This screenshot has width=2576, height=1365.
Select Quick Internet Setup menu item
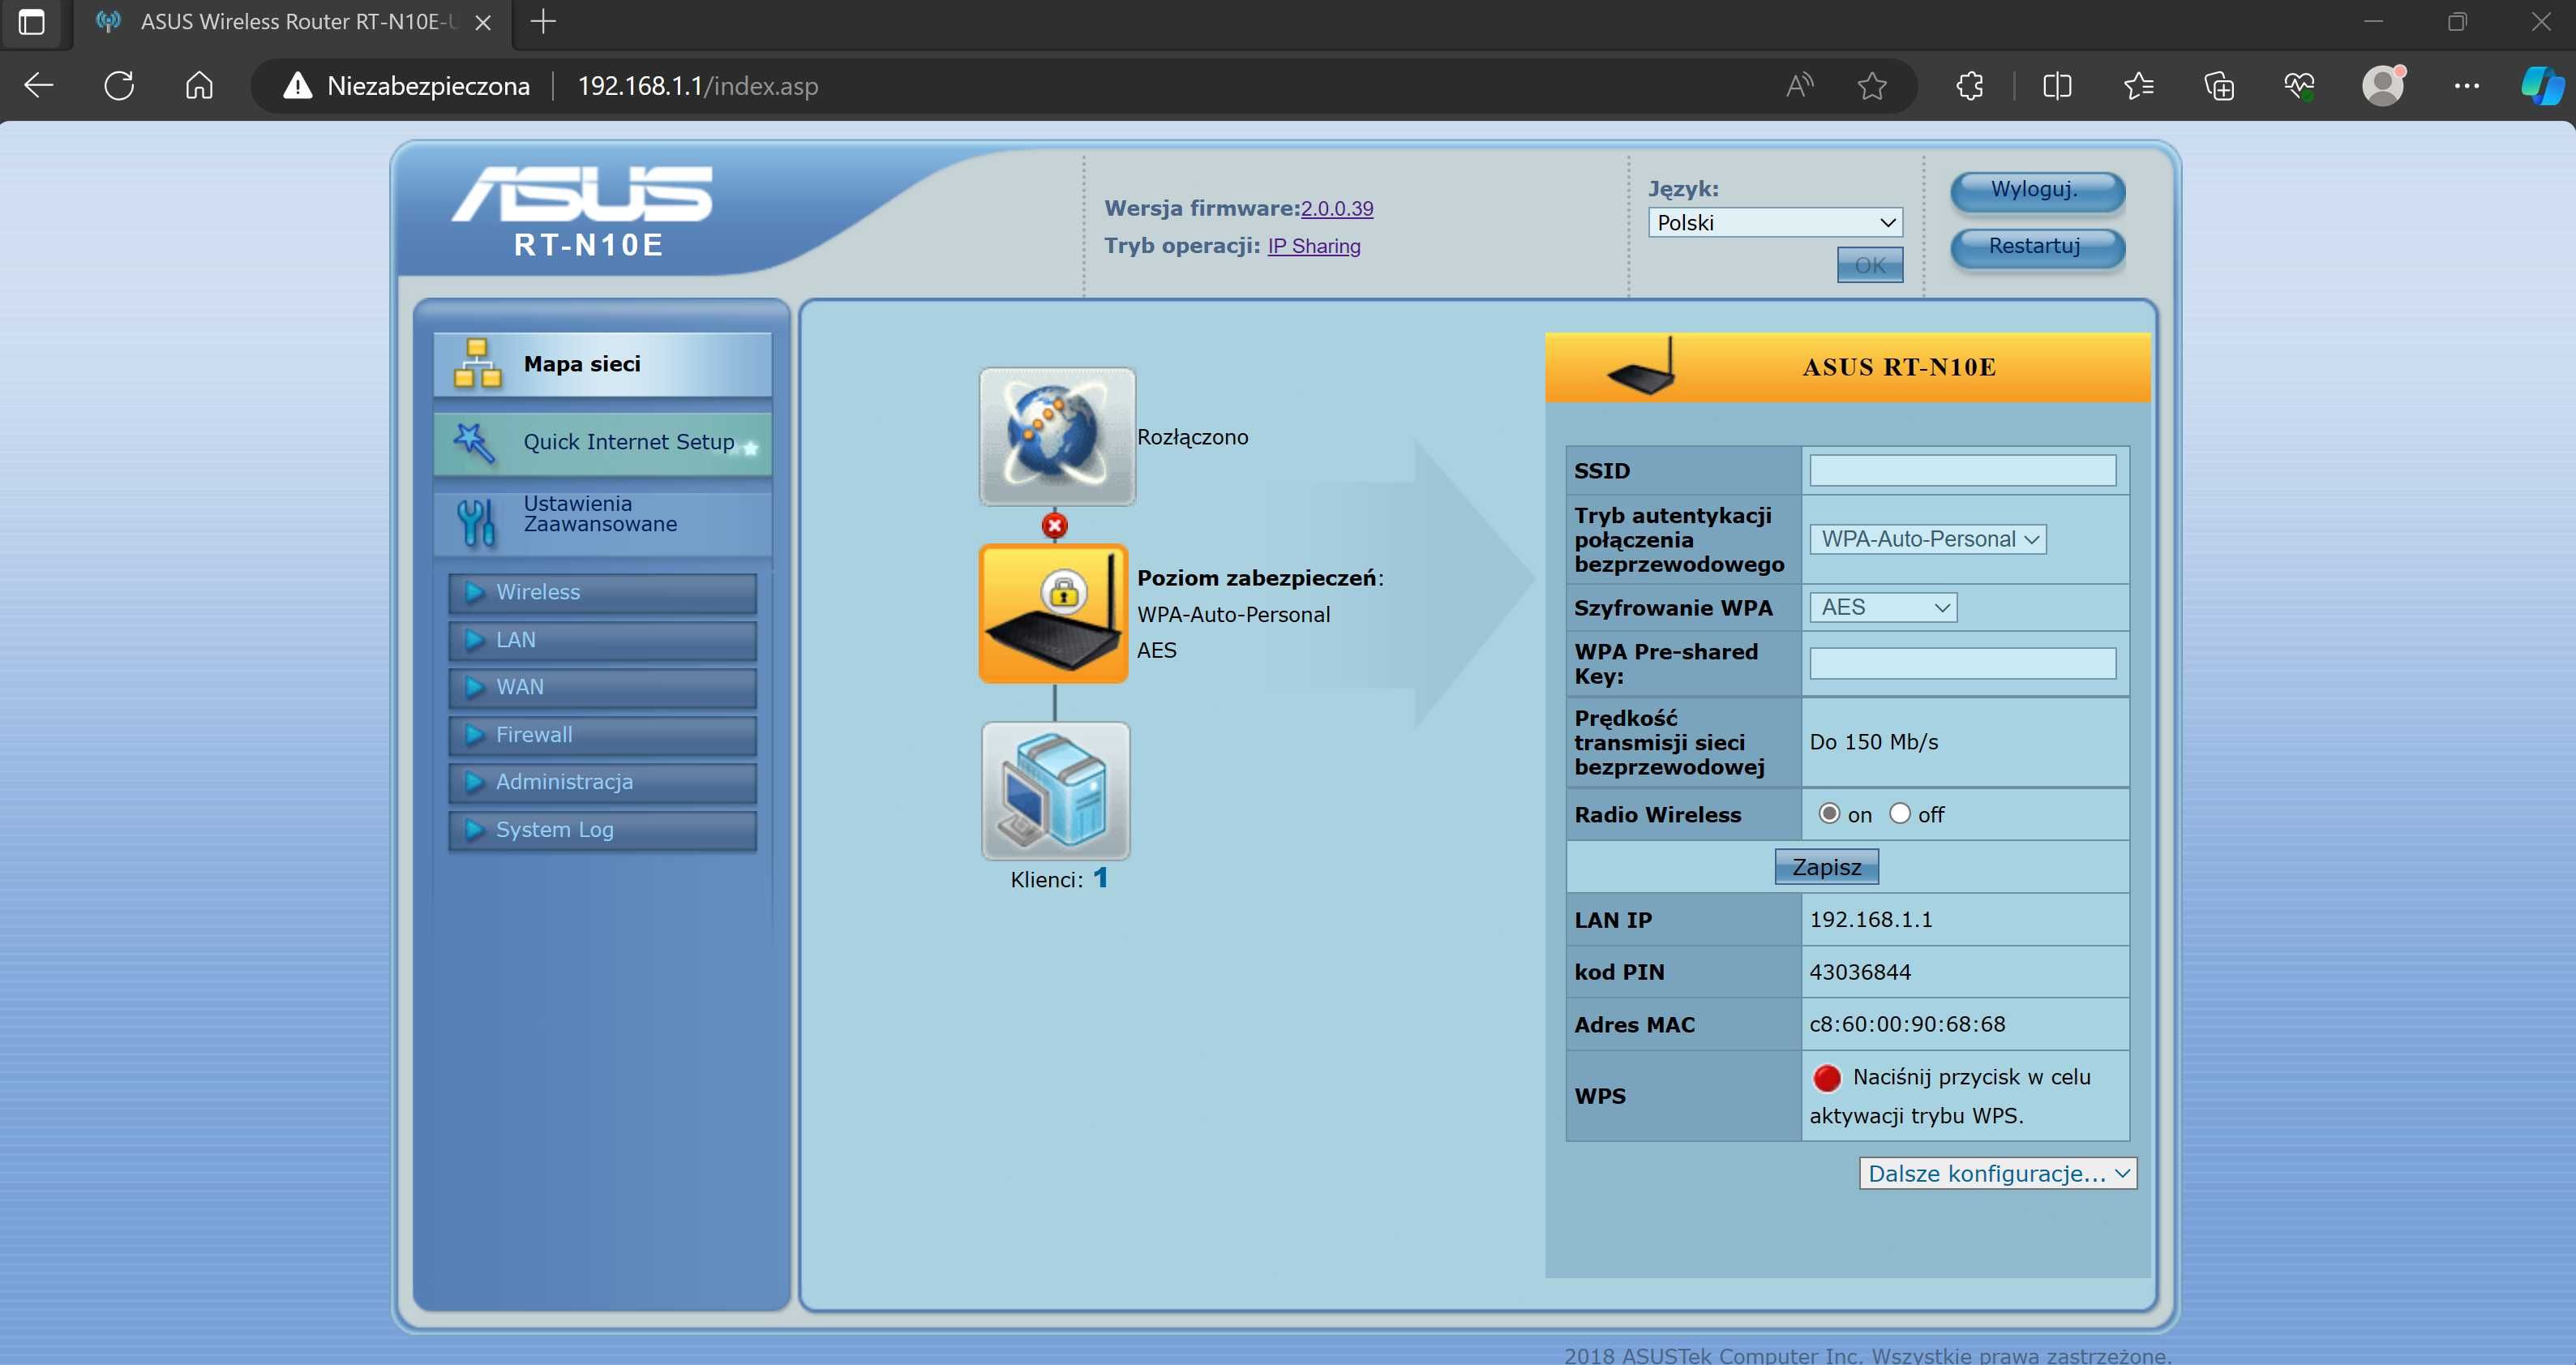point(602,443)
